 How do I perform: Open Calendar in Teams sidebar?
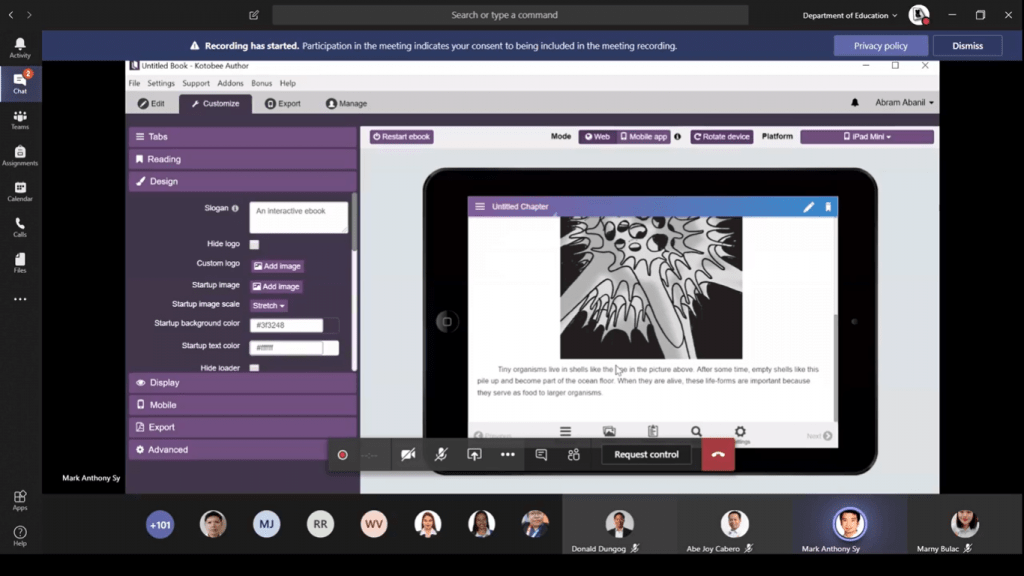[20, 191]
